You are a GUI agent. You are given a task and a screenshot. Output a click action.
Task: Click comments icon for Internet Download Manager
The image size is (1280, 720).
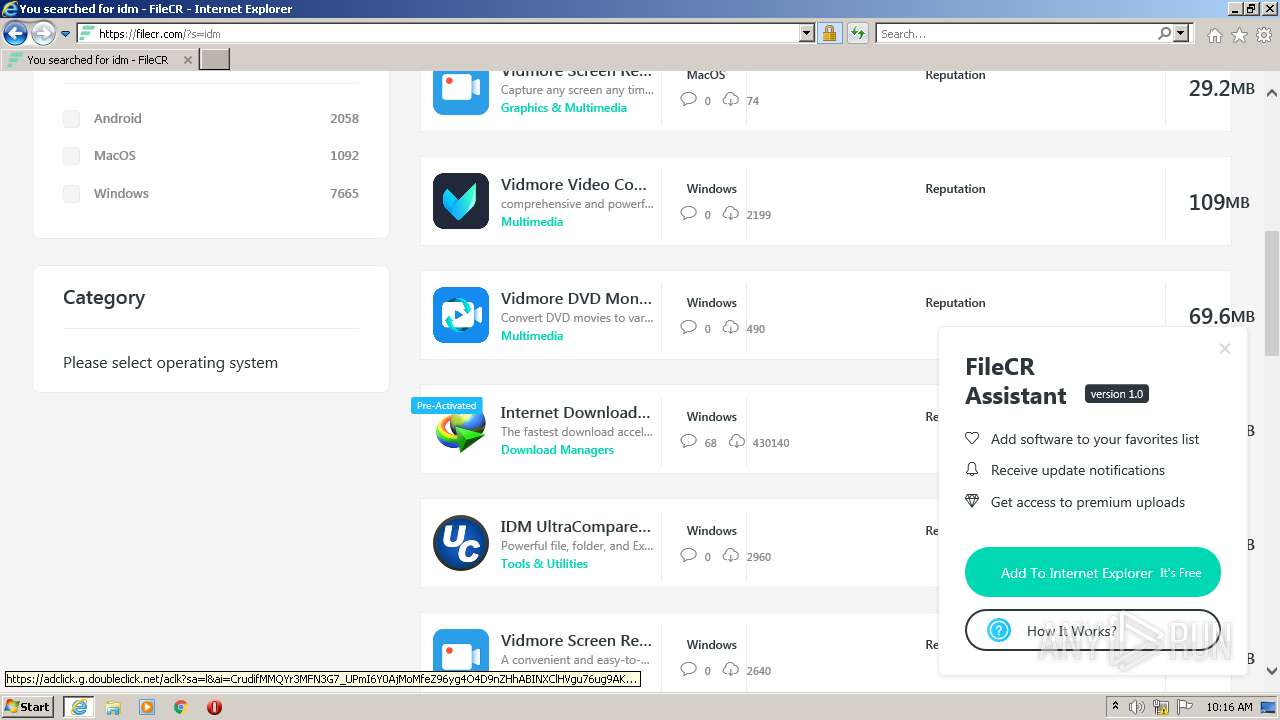(x=688, y=441)
